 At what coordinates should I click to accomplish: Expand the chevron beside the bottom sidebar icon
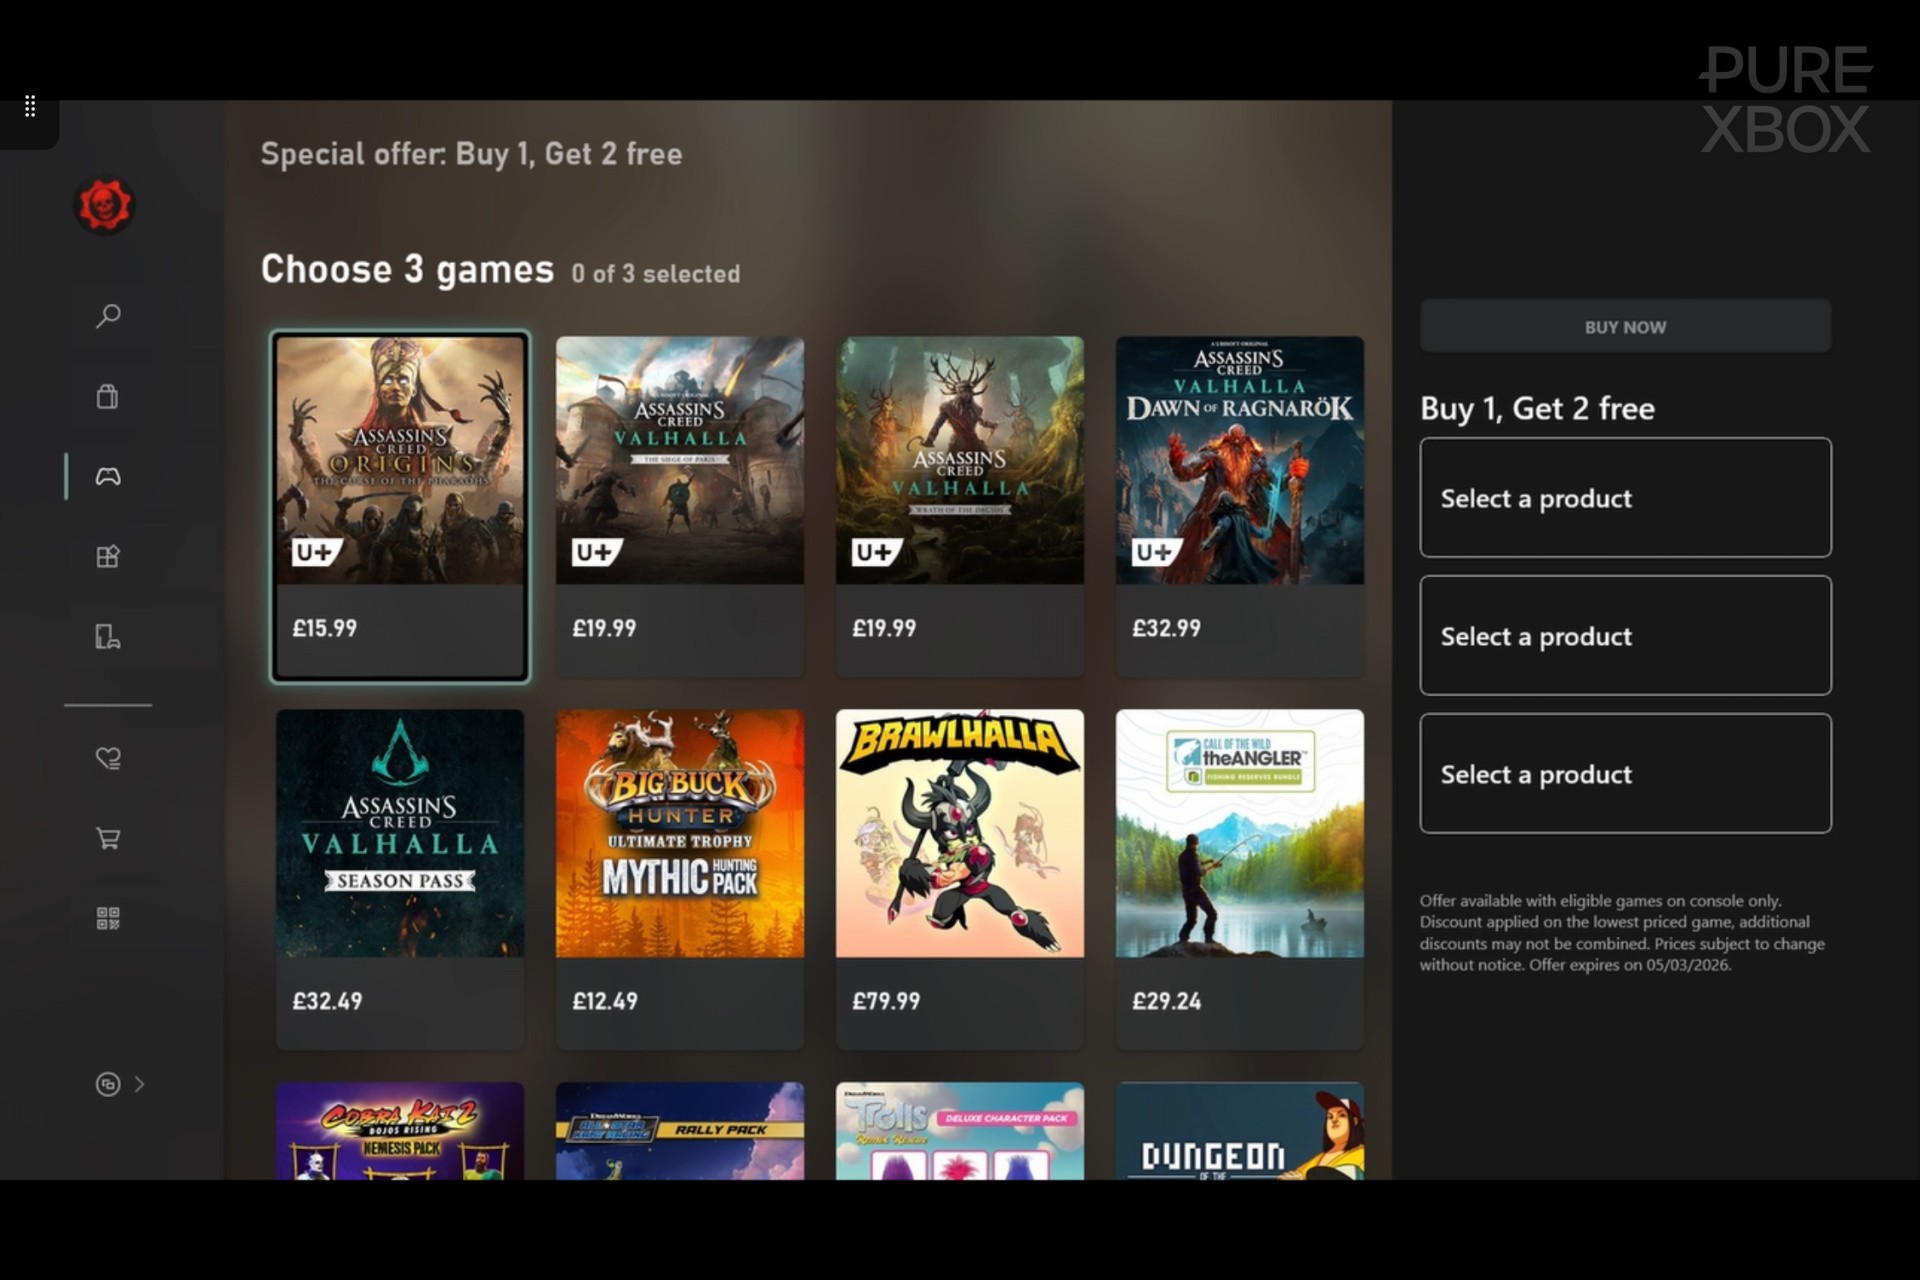coord(139,1084)
